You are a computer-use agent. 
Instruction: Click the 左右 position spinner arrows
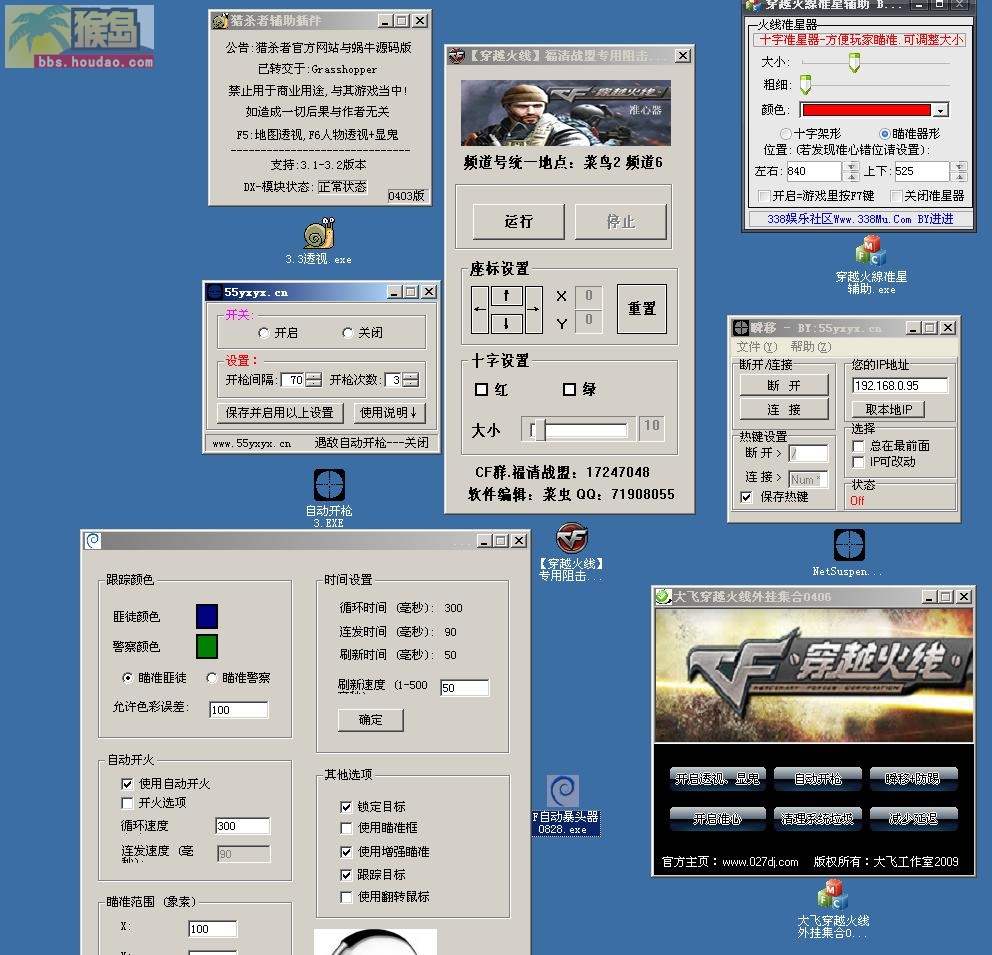(x=851, y=171)
